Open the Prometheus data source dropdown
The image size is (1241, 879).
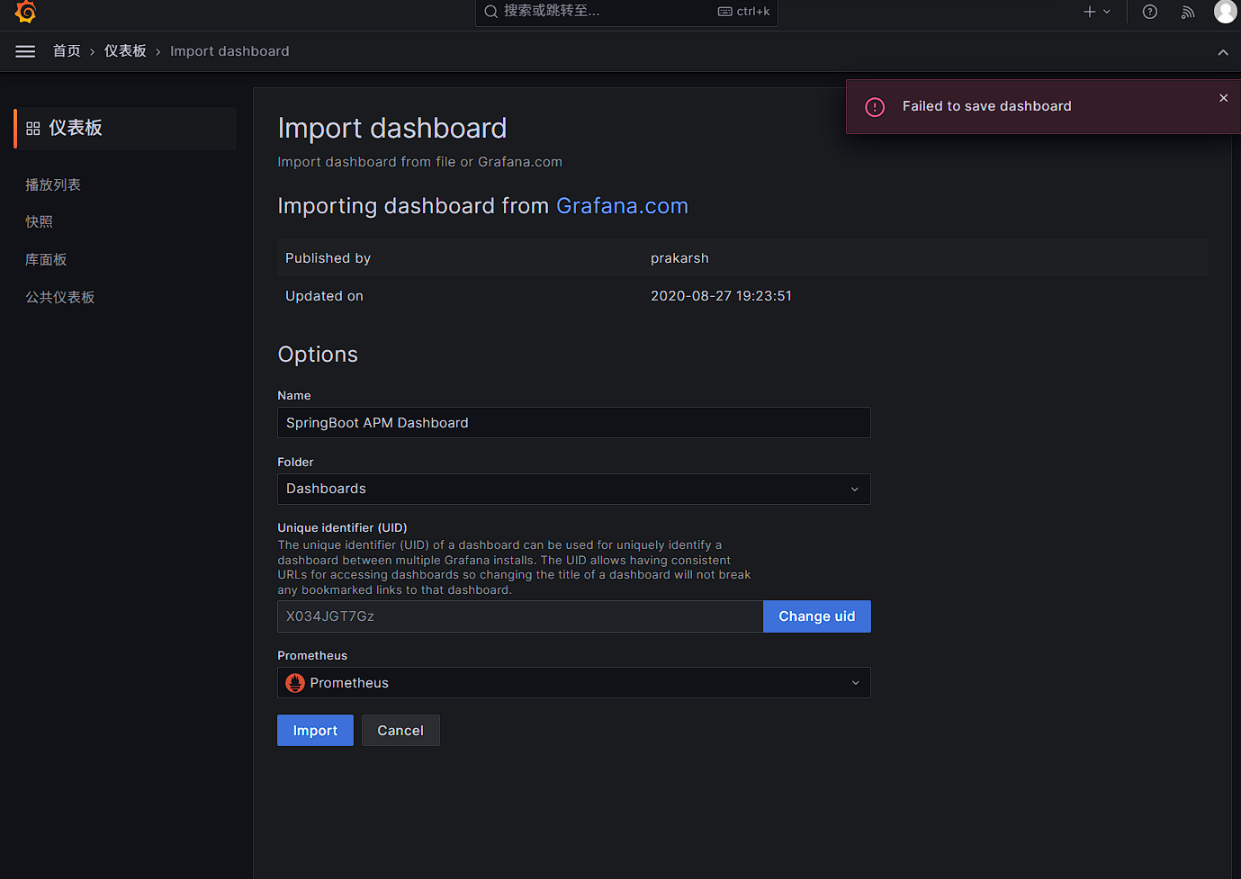click(574, 683)
